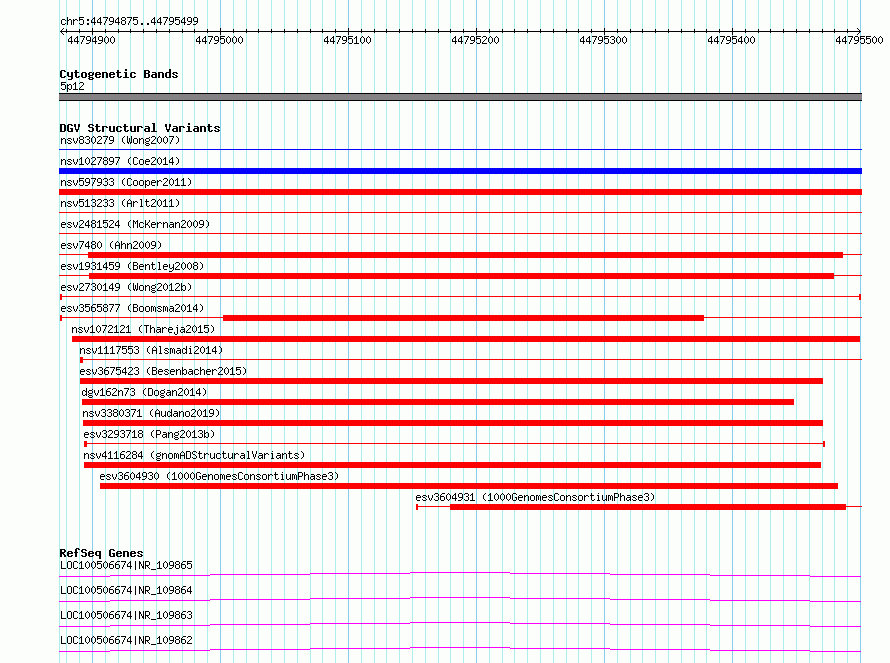
Task: Click the Cytogenetic Bands track heading
Action: pyautogui.click(x=119, y=74)
